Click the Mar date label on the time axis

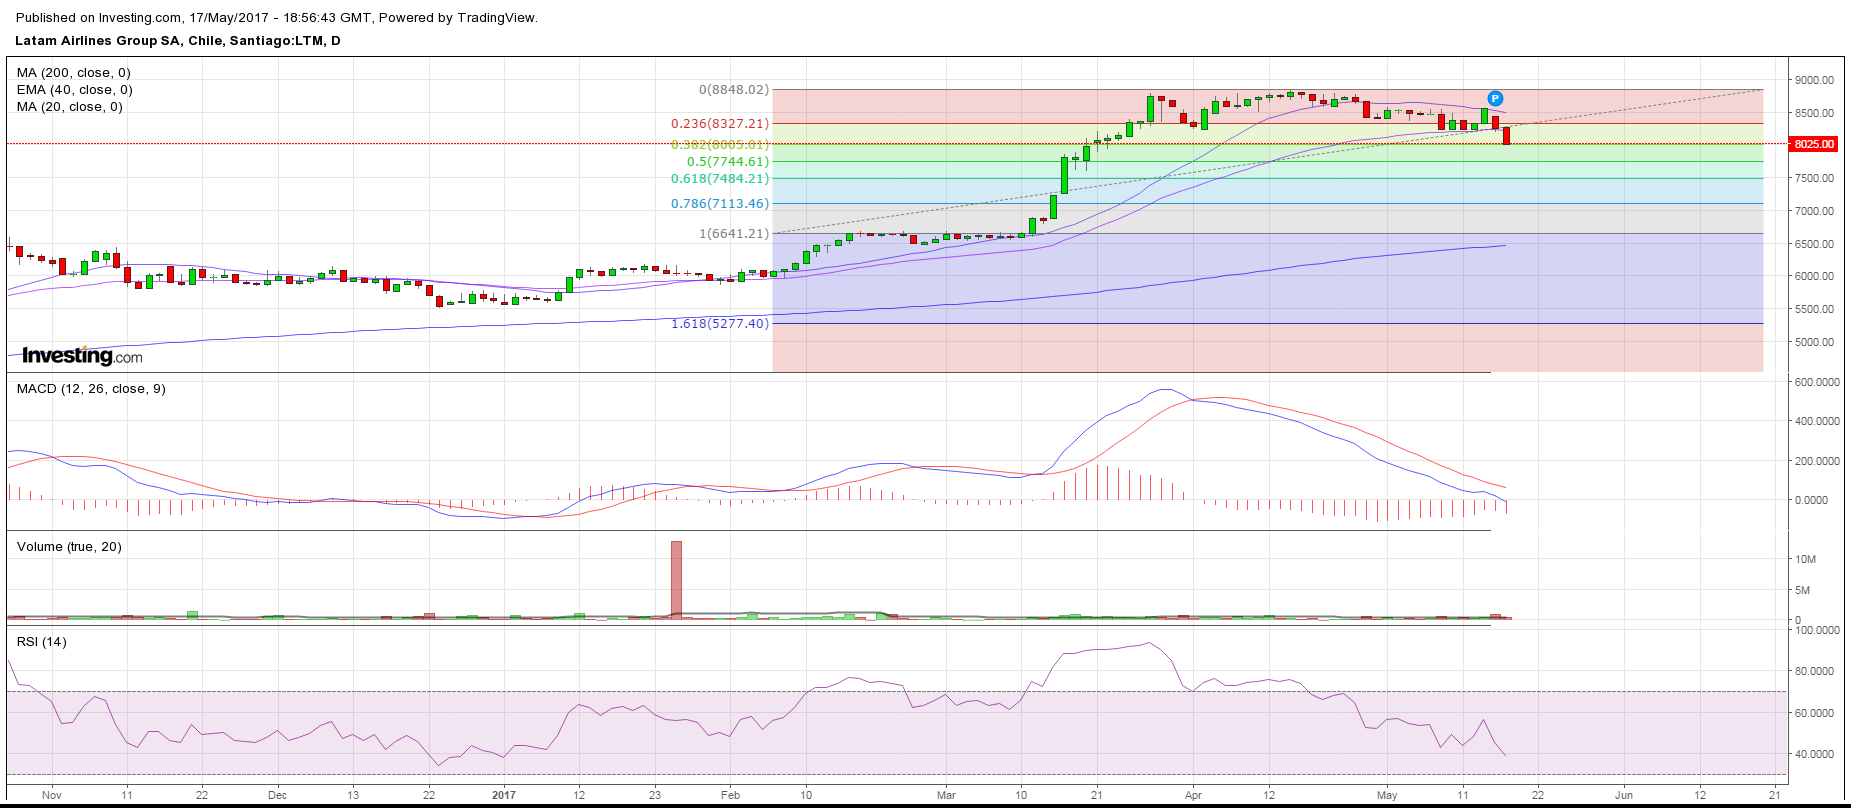coord(946,796)
